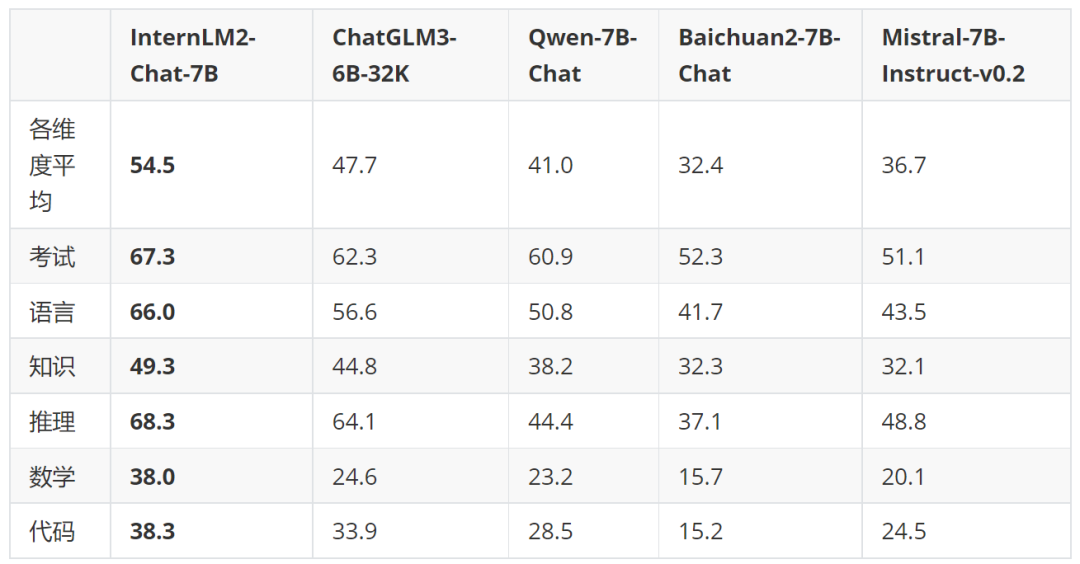Click the InternLM2-Chat-7B column header
Screen dimensions: 1080x564
pos(193,56)
